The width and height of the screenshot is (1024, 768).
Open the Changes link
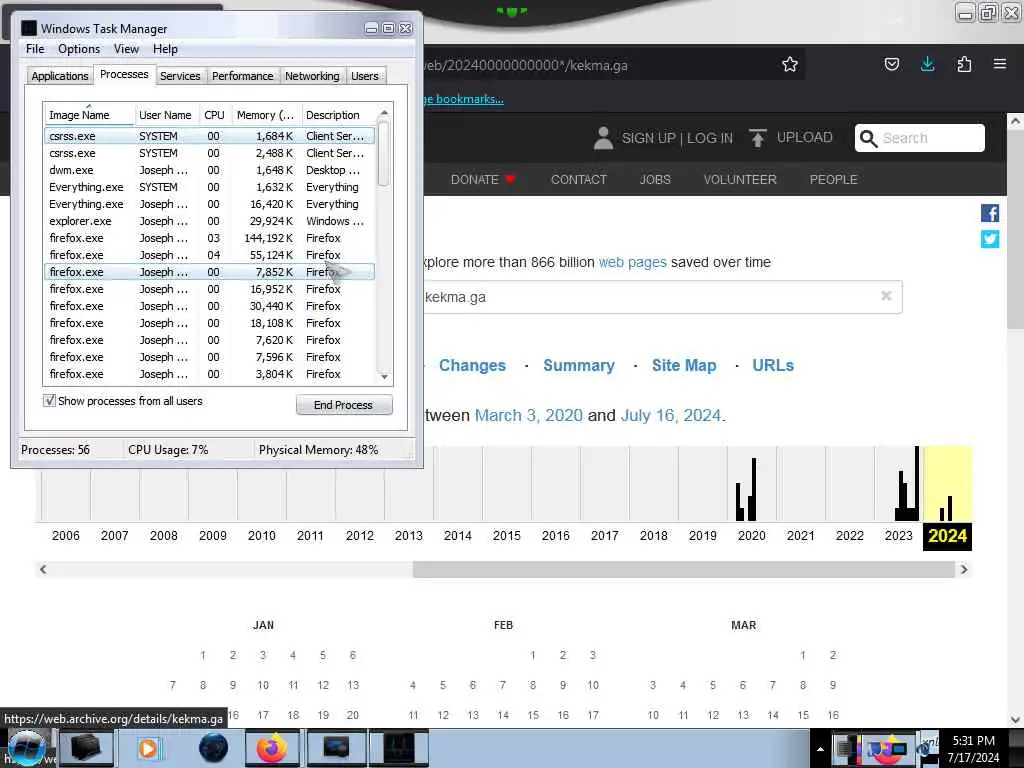(x=472, y=365)
